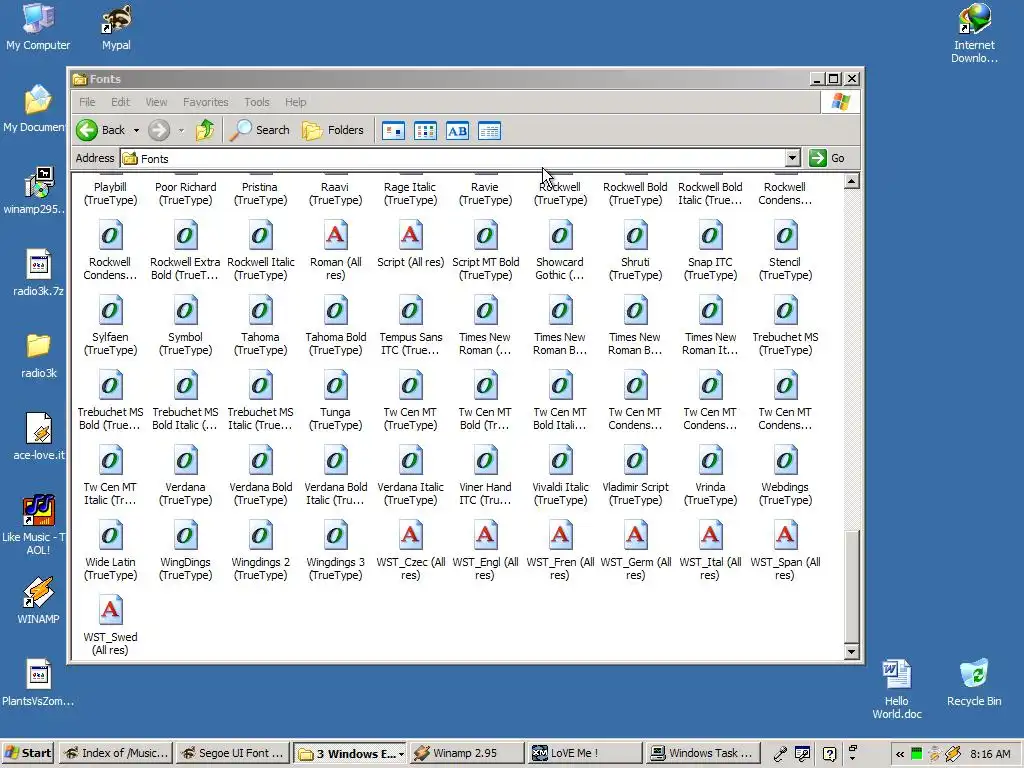Select the Wingdings 2 font icon

pos(261,536)
